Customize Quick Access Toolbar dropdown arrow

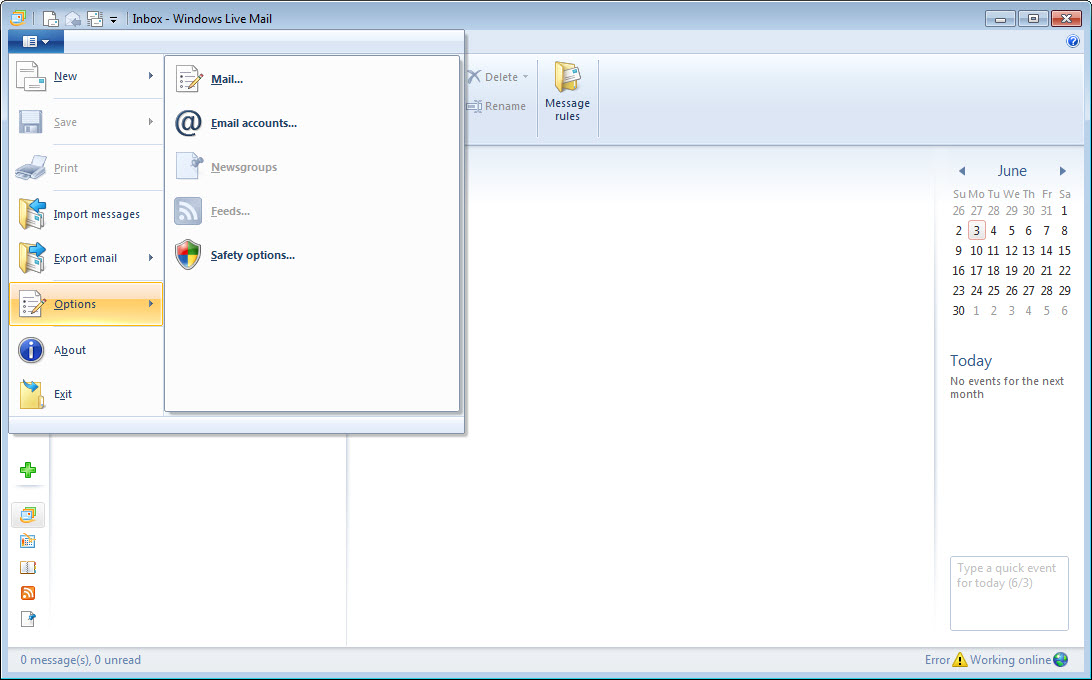pyautogui.click(x=113, y=19)
